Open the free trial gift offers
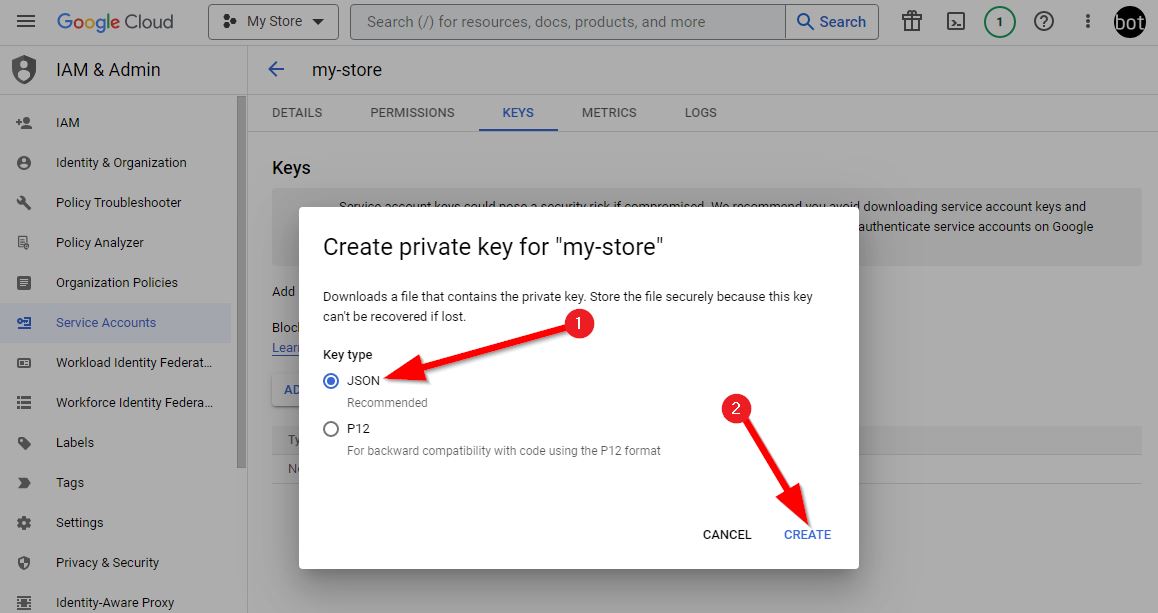Viewport: 1158px width, 613px height. [911, 21]
